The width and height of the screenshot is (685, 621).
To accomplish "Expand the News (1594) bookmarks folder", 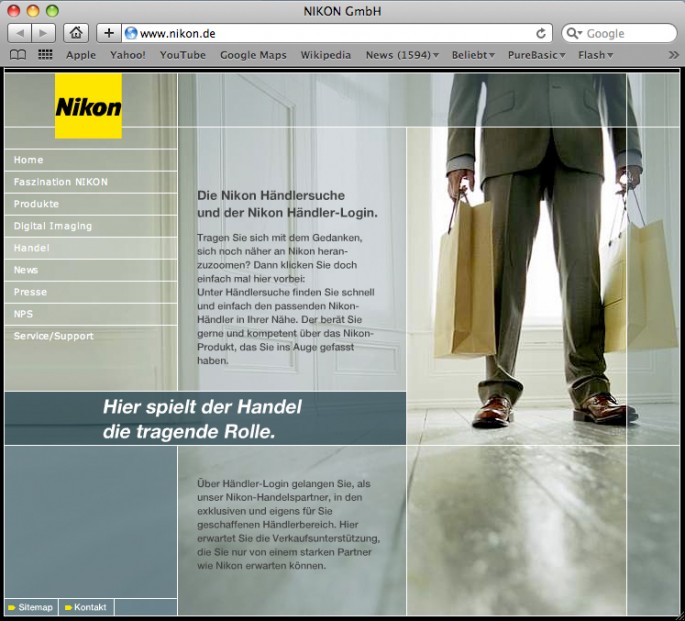I will click(x=402, y=55).
